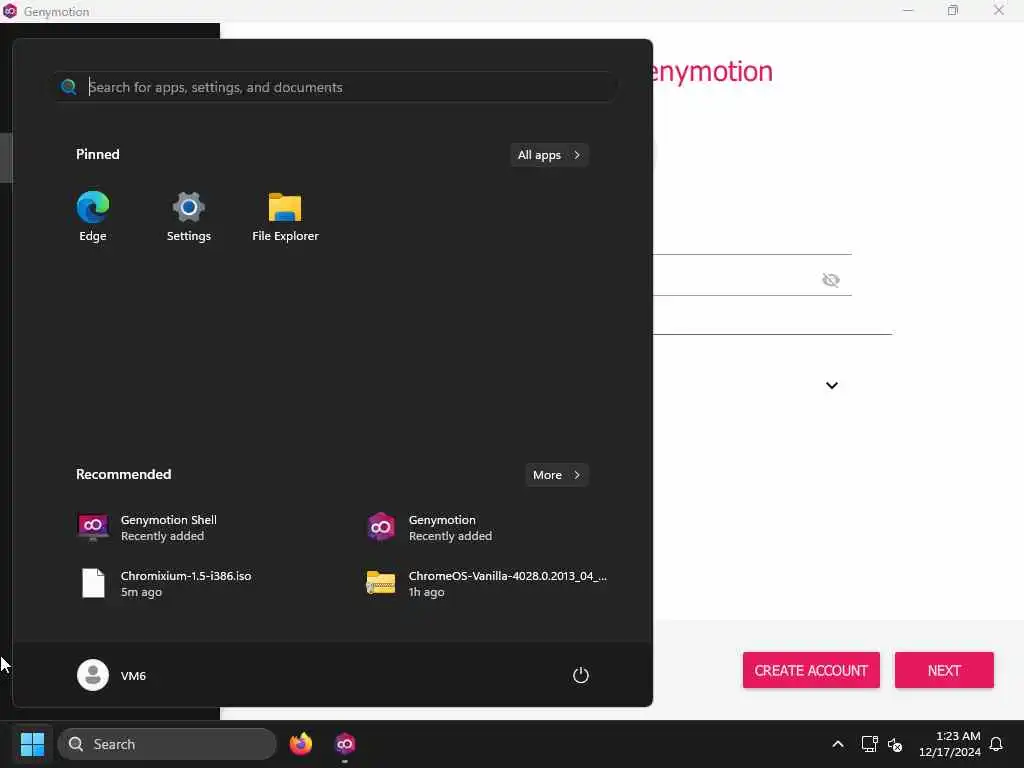Close the Genymotion window

(999, 10)
